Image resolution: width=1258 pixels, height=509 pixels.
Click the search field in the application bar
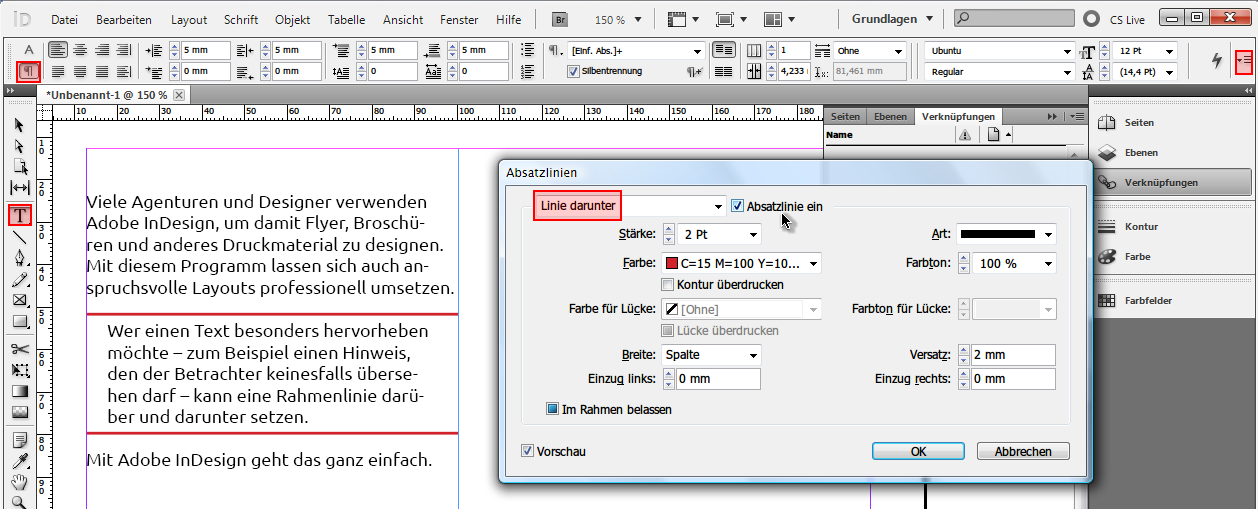[x=1013, y=18]
